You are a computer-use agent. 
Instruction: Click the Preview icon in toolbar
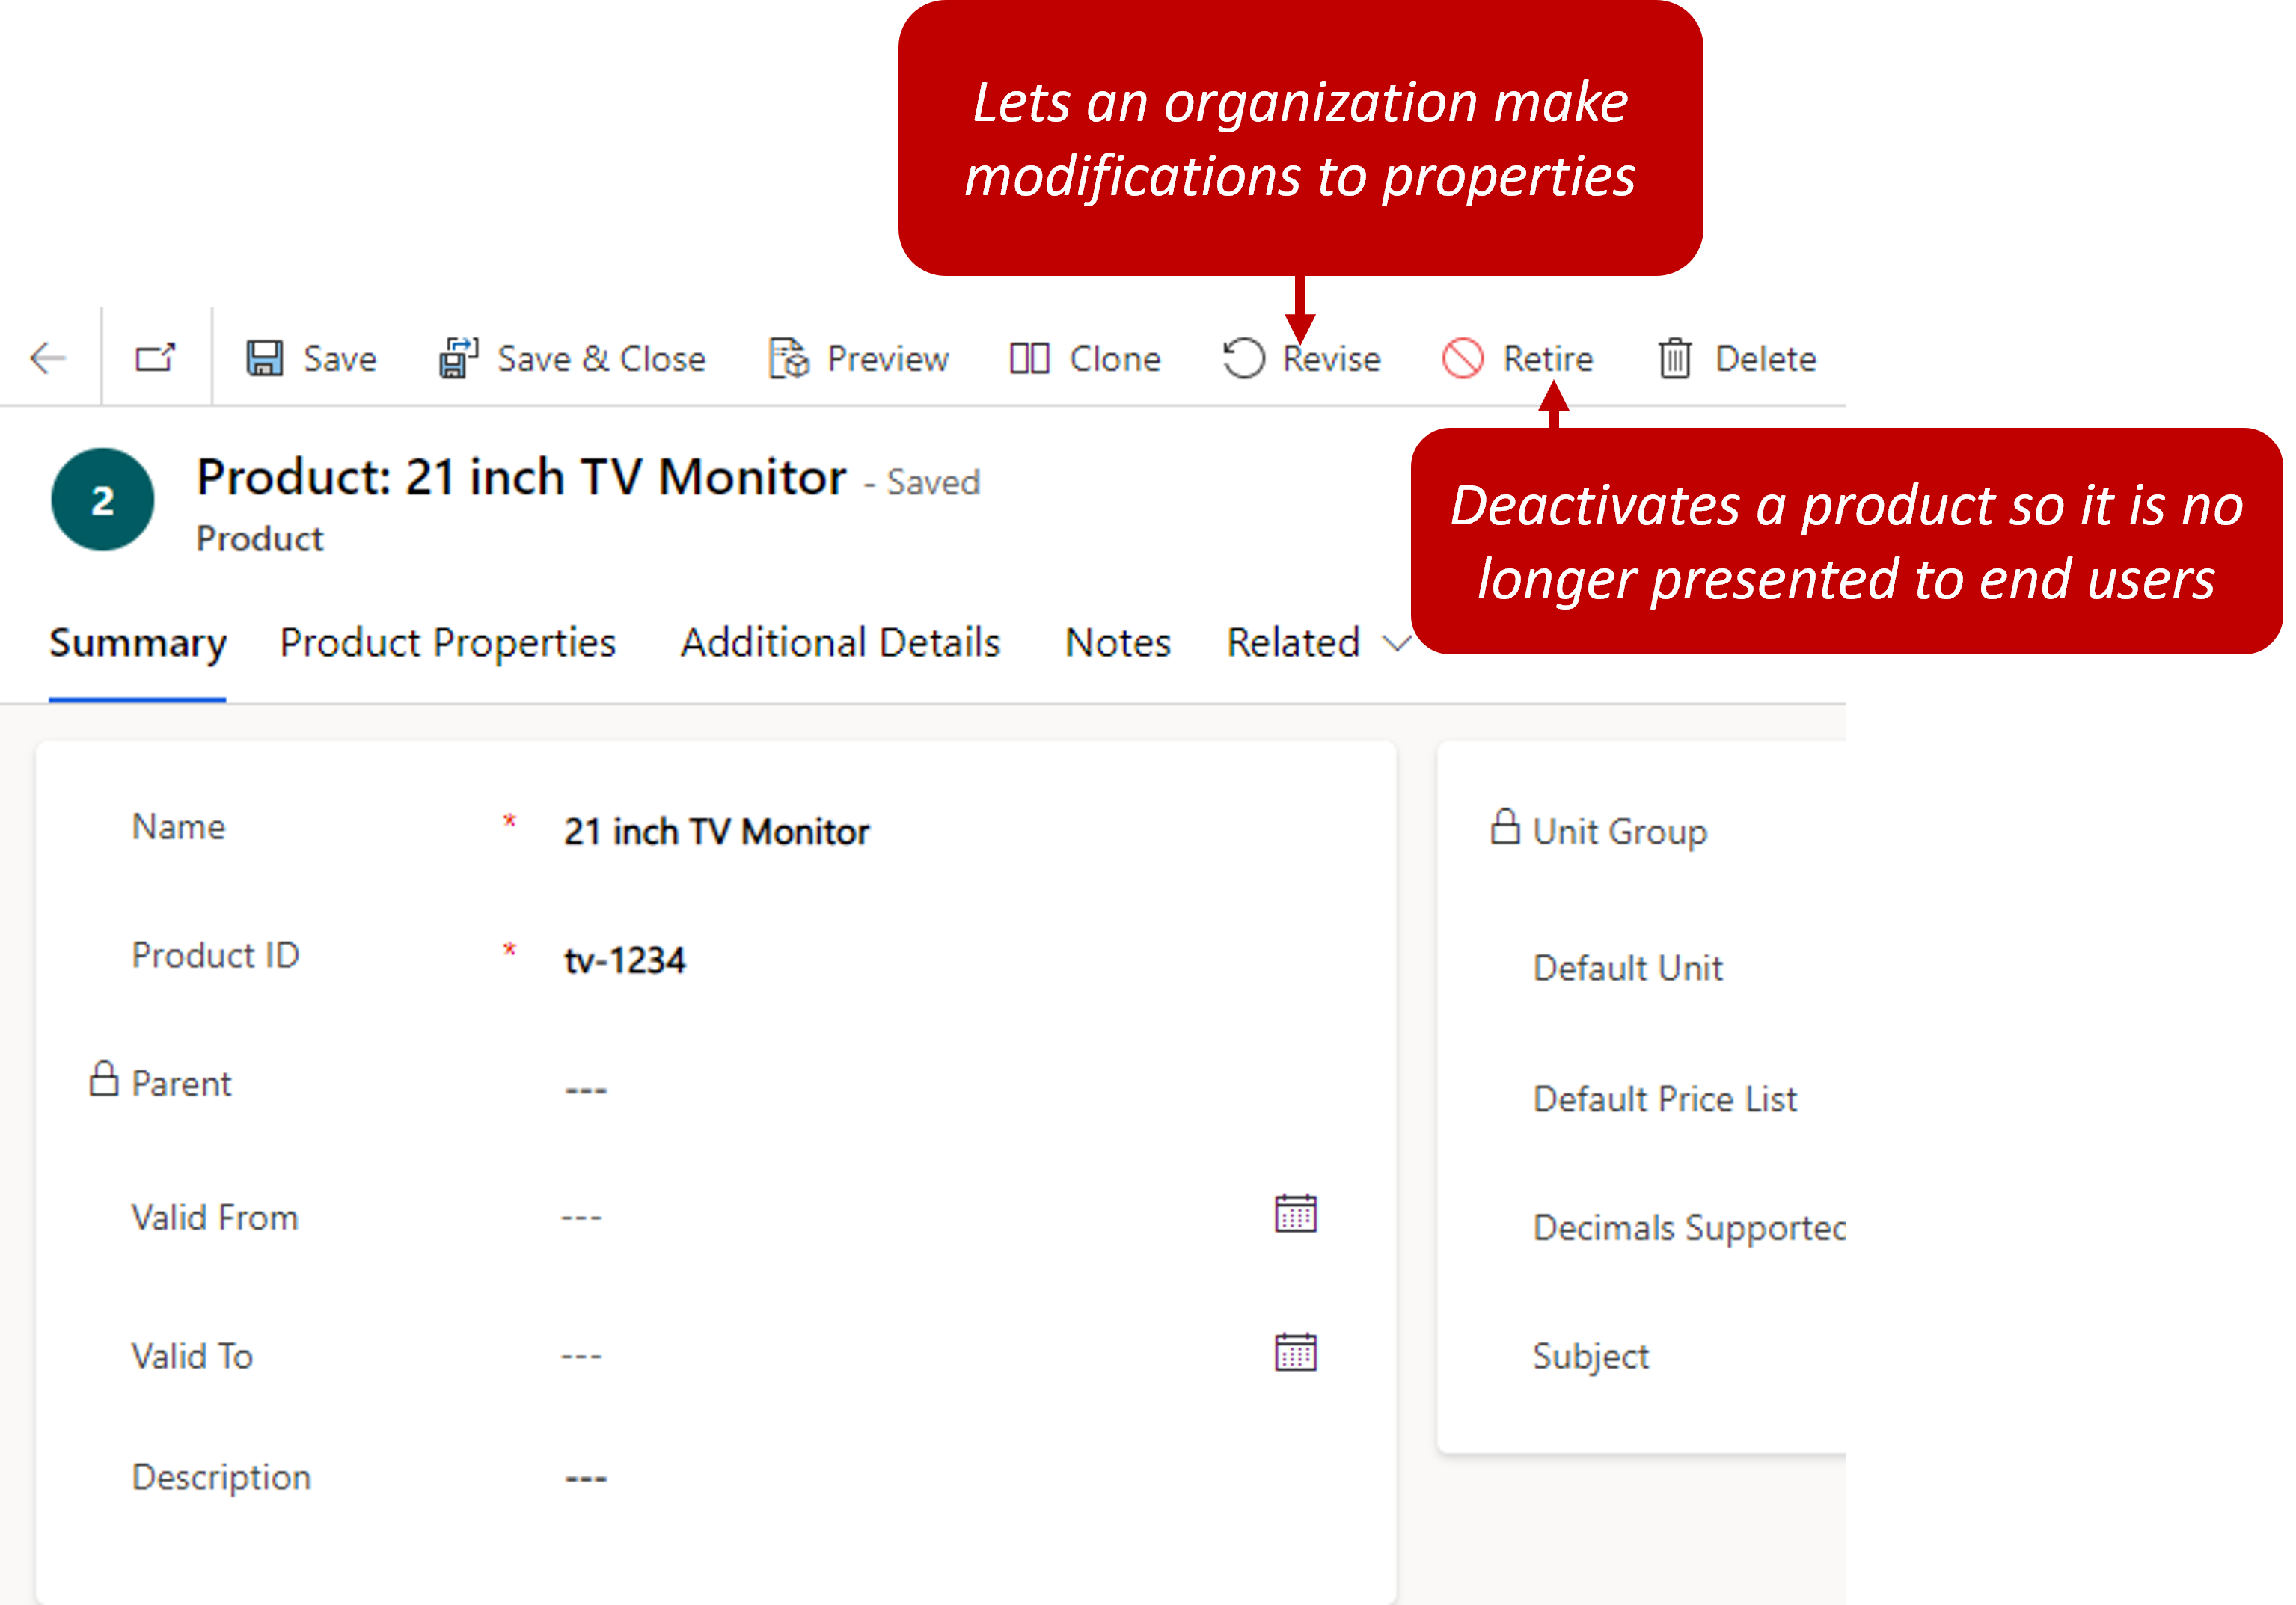[789, 358]
